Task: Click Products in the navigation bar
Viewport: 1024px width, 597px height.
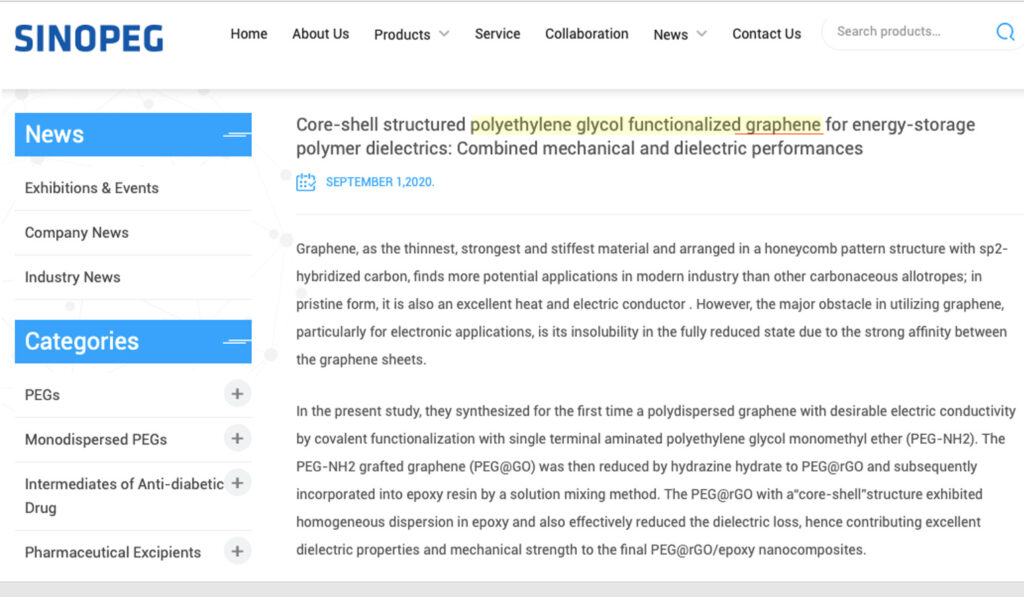Action: coord(402,35)
